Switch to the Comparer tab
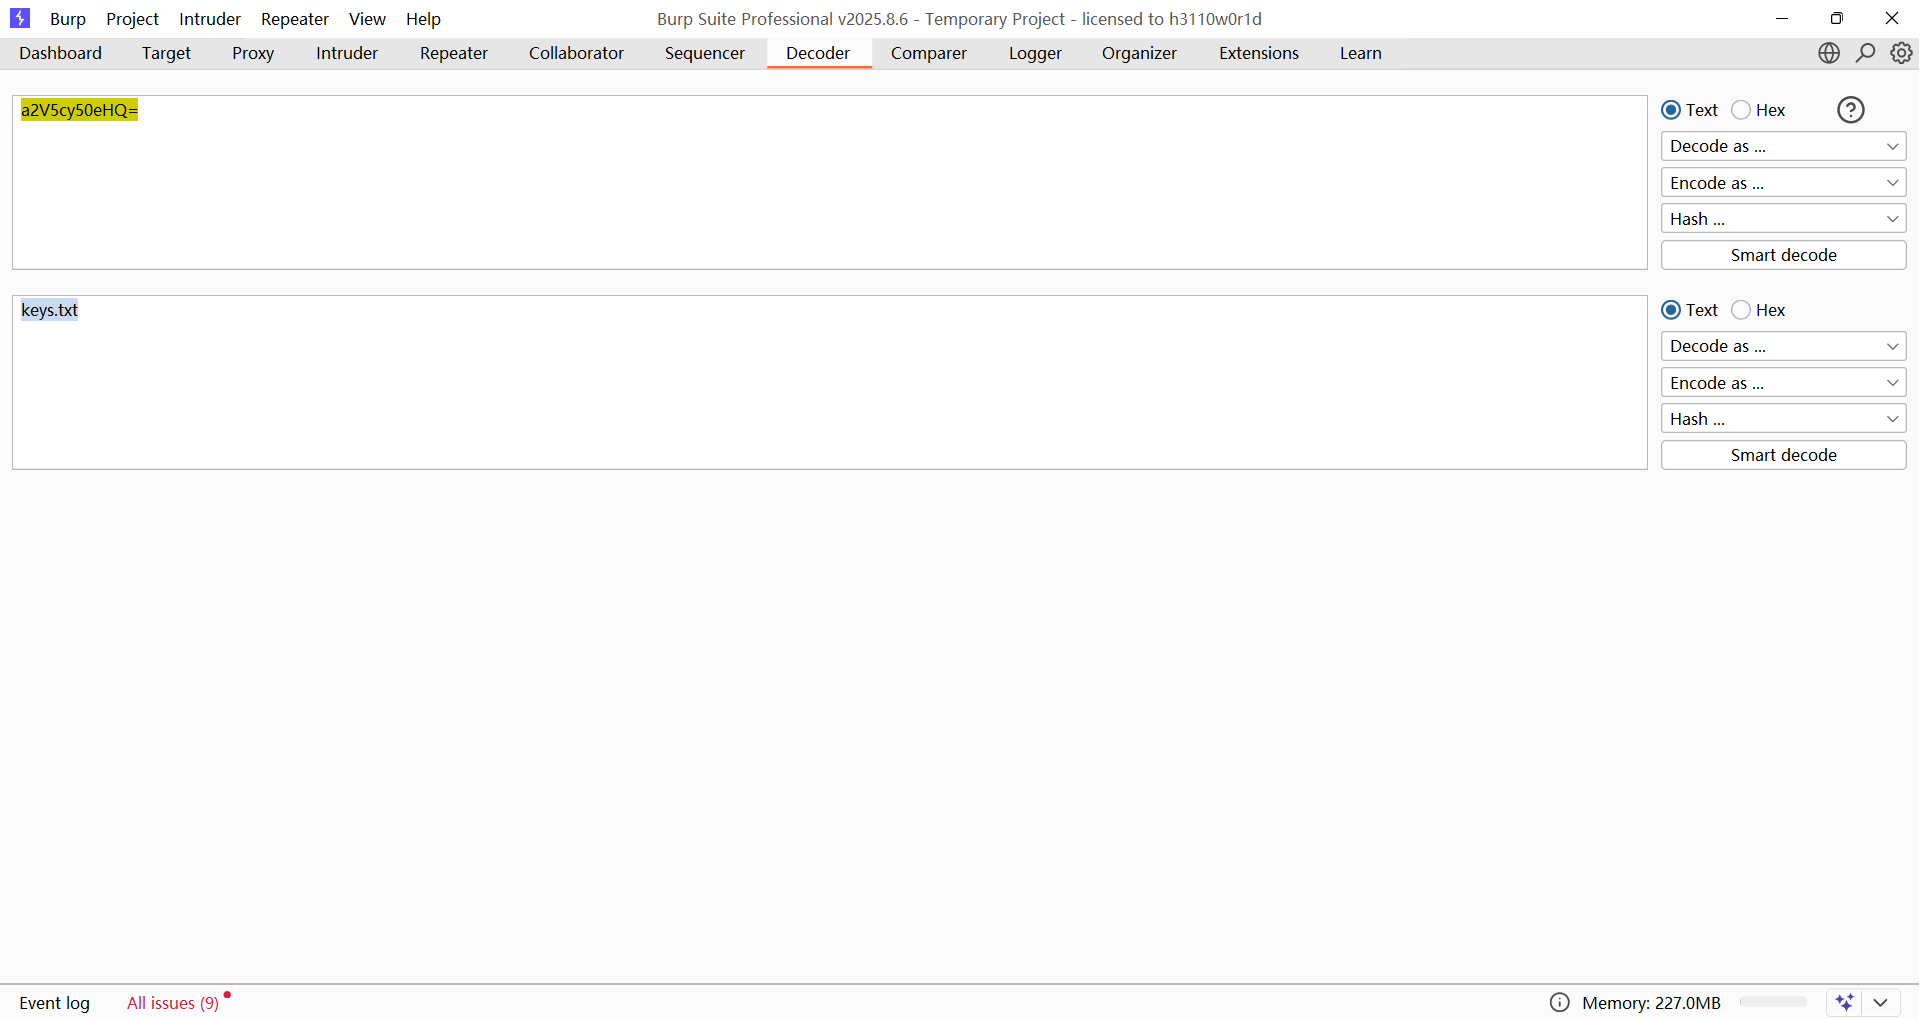The height and width of the screenshot is (1019, 1920). pyautogui.click(x=929, y=53)
